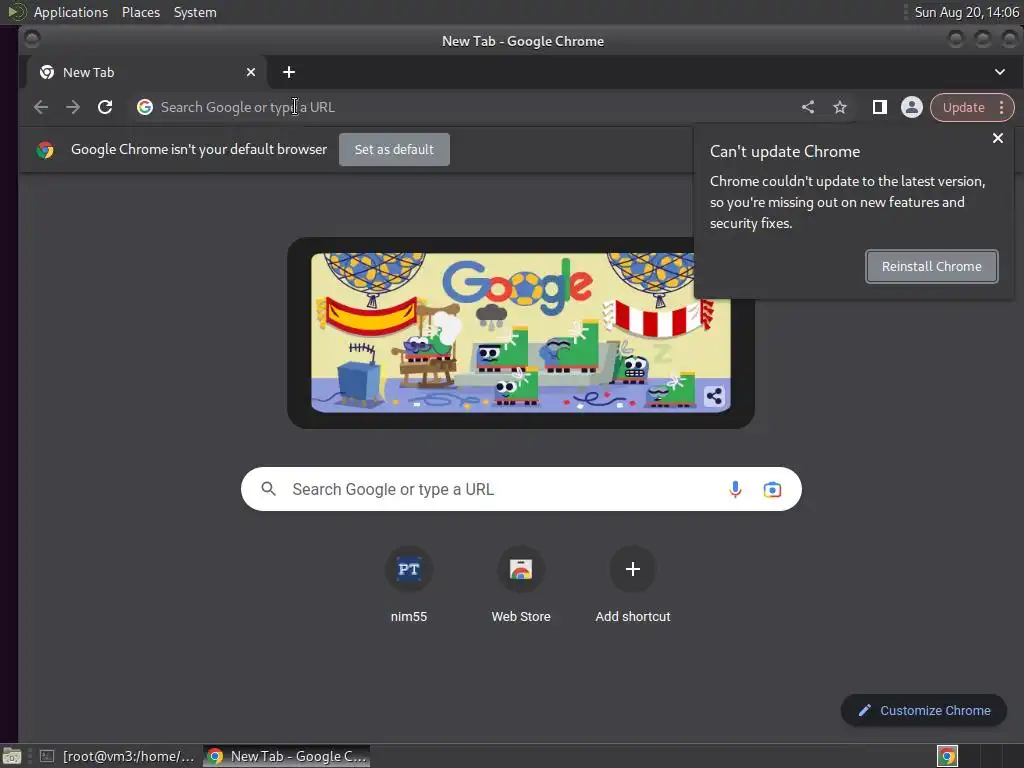Click the magnifier icon in the search box
1024x768 pixels.
(x=268, y=488)
